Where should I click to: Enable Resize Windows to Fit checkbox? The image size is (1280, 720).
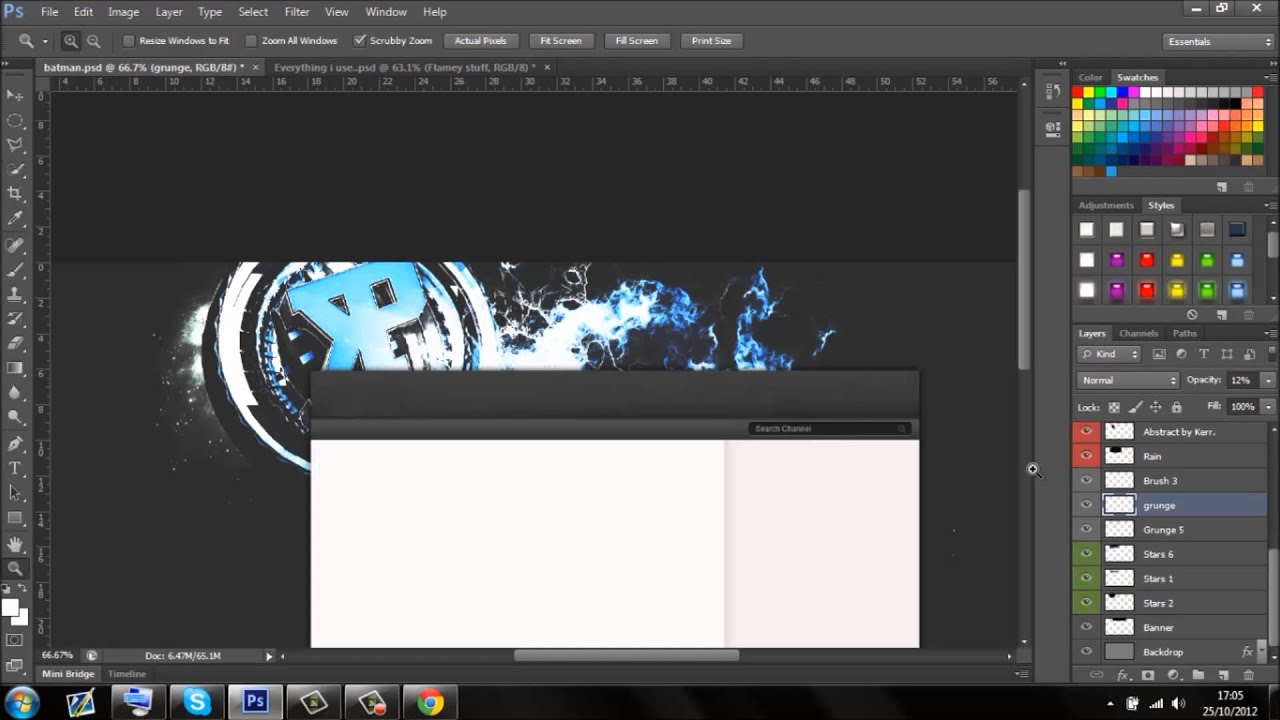point(129,41)
